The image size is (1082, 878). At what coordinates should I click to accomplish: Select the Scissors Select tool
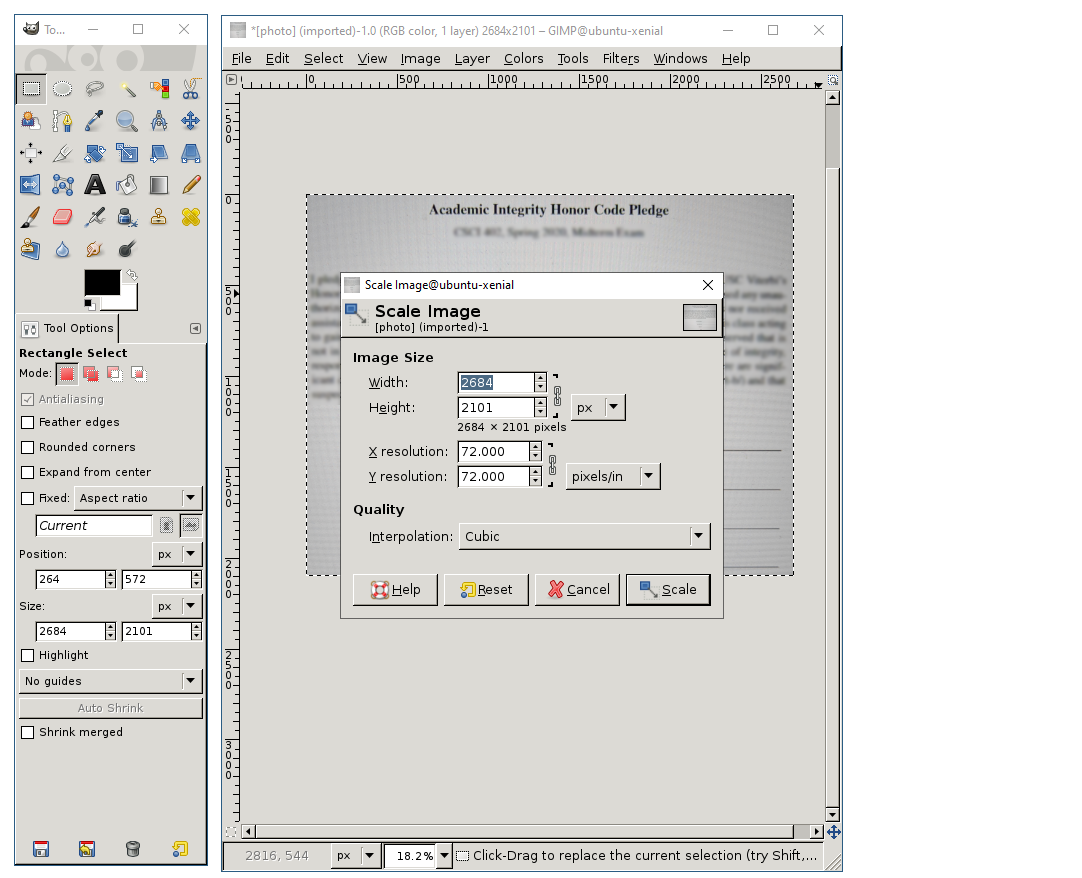pyautogui.click(x=191, y=89)
